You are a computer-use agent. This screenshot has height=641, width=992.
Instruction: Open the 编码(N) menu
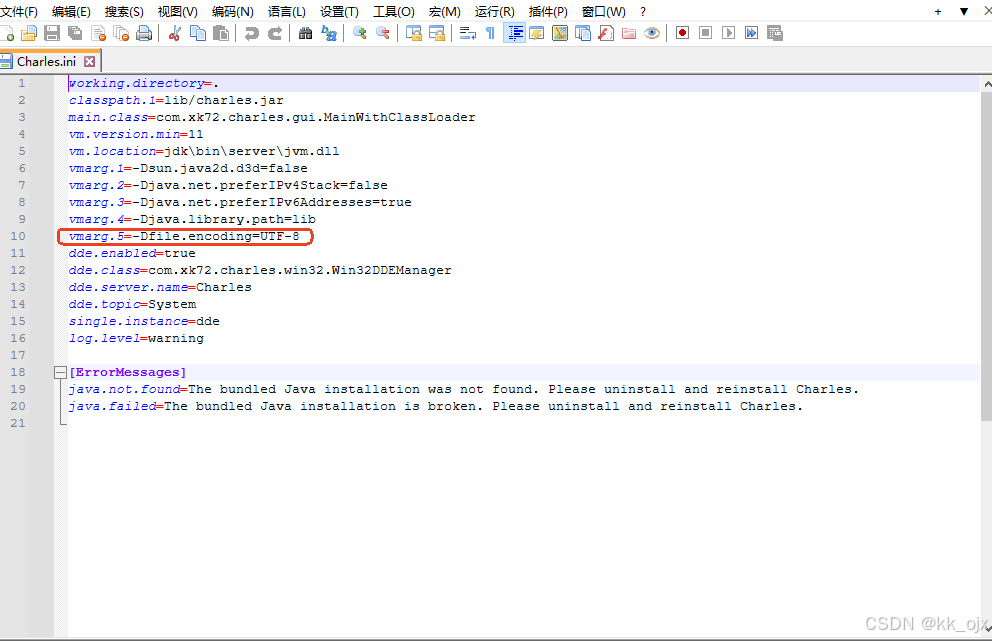233,11
